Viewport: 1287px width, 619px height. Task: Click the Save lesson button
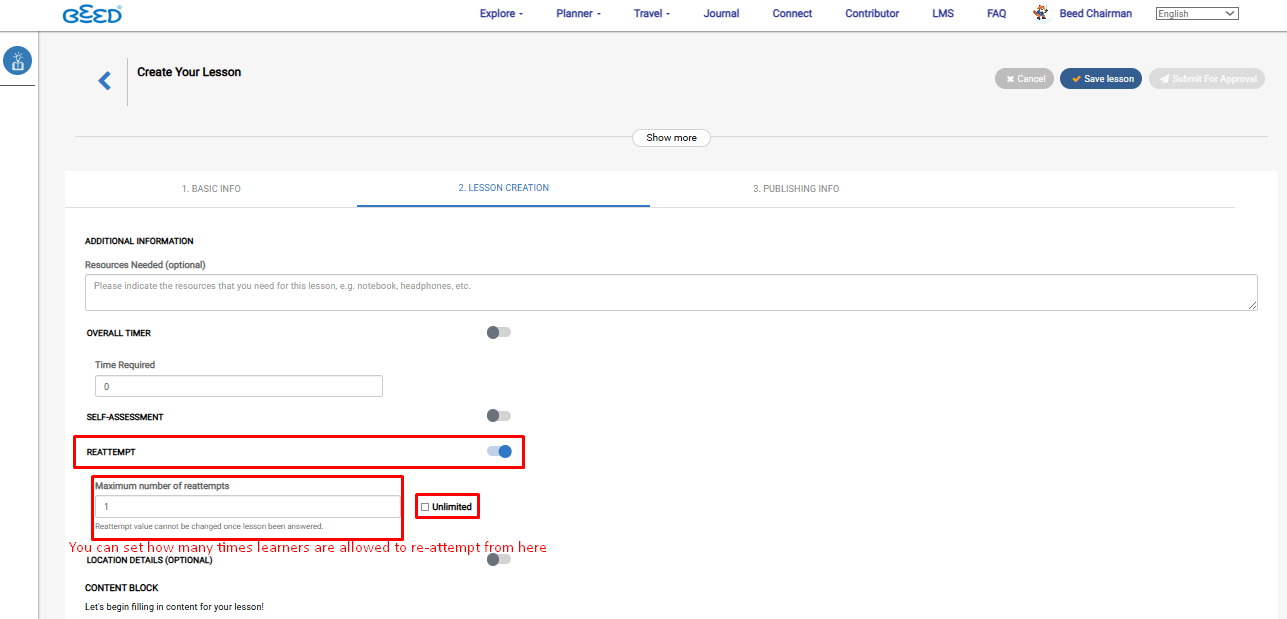(1101, 79)
